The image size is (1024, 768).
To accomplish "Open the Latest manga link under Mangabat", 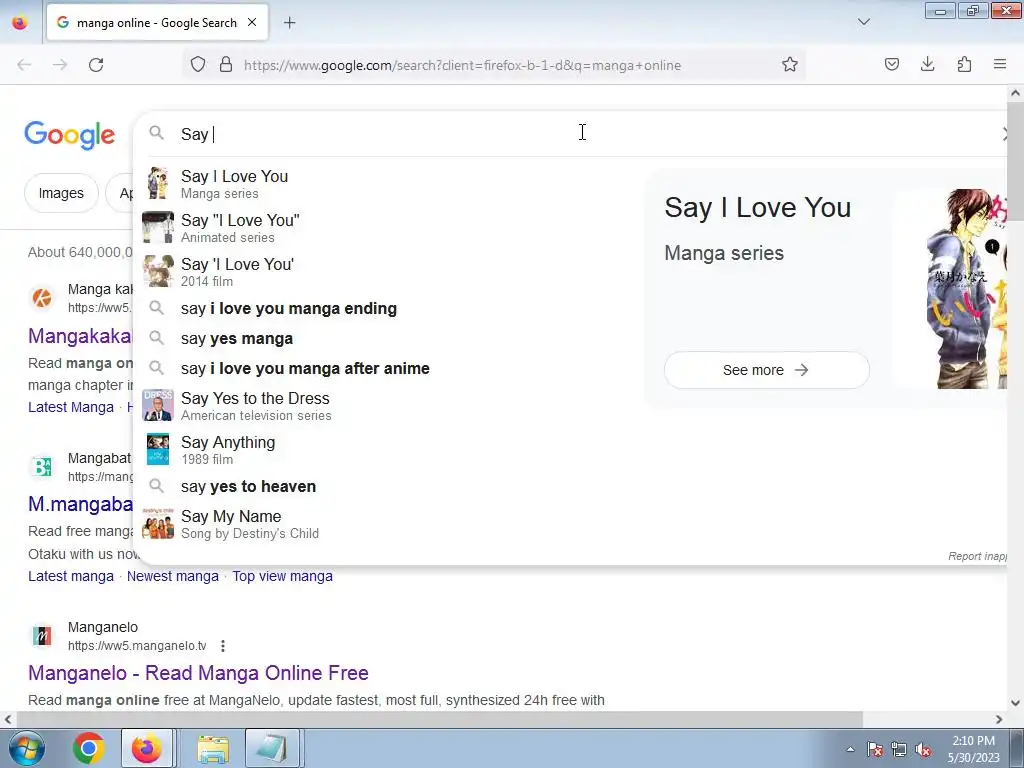I will (x=71, y=576).
